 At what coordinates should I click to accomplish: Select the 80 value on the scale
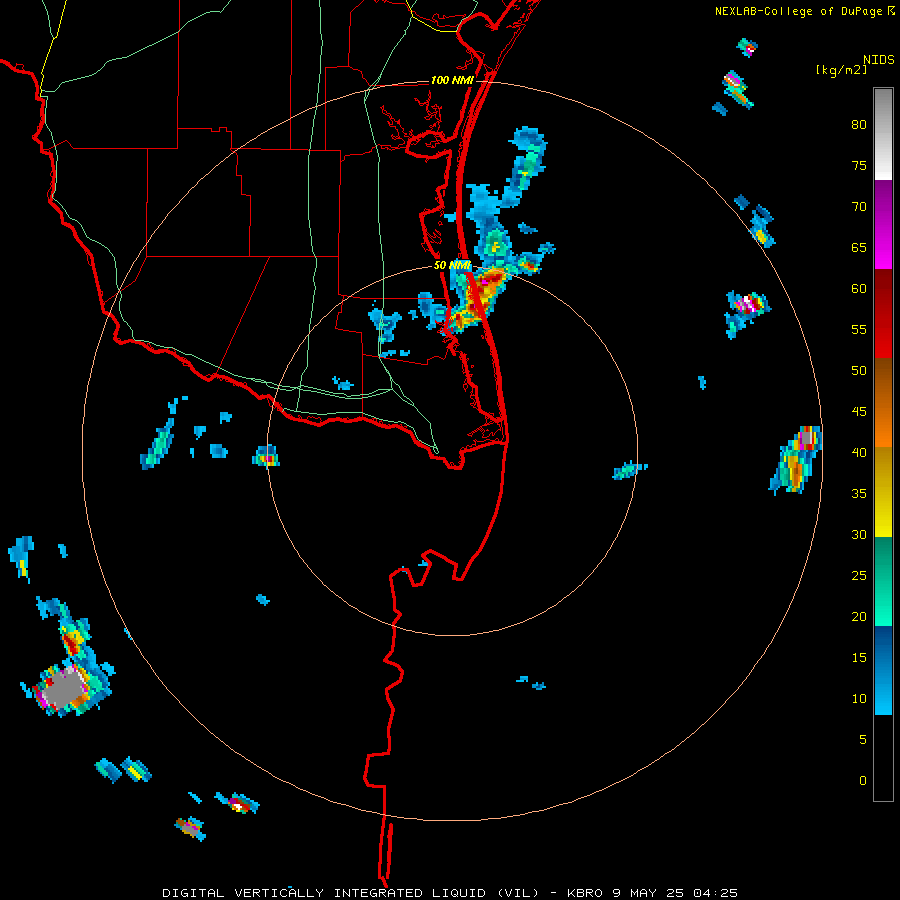click(x=859, y=125)
